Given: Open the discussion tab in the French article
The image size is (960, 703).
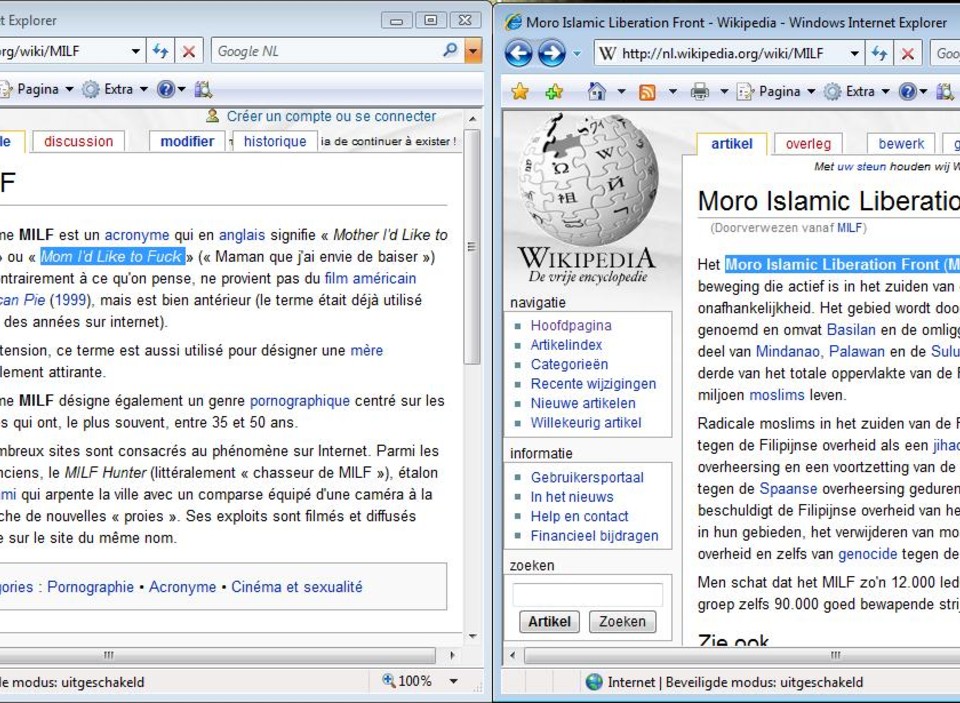Looking at the screenshot, I should pyautogui.click(x=78, y=141).
